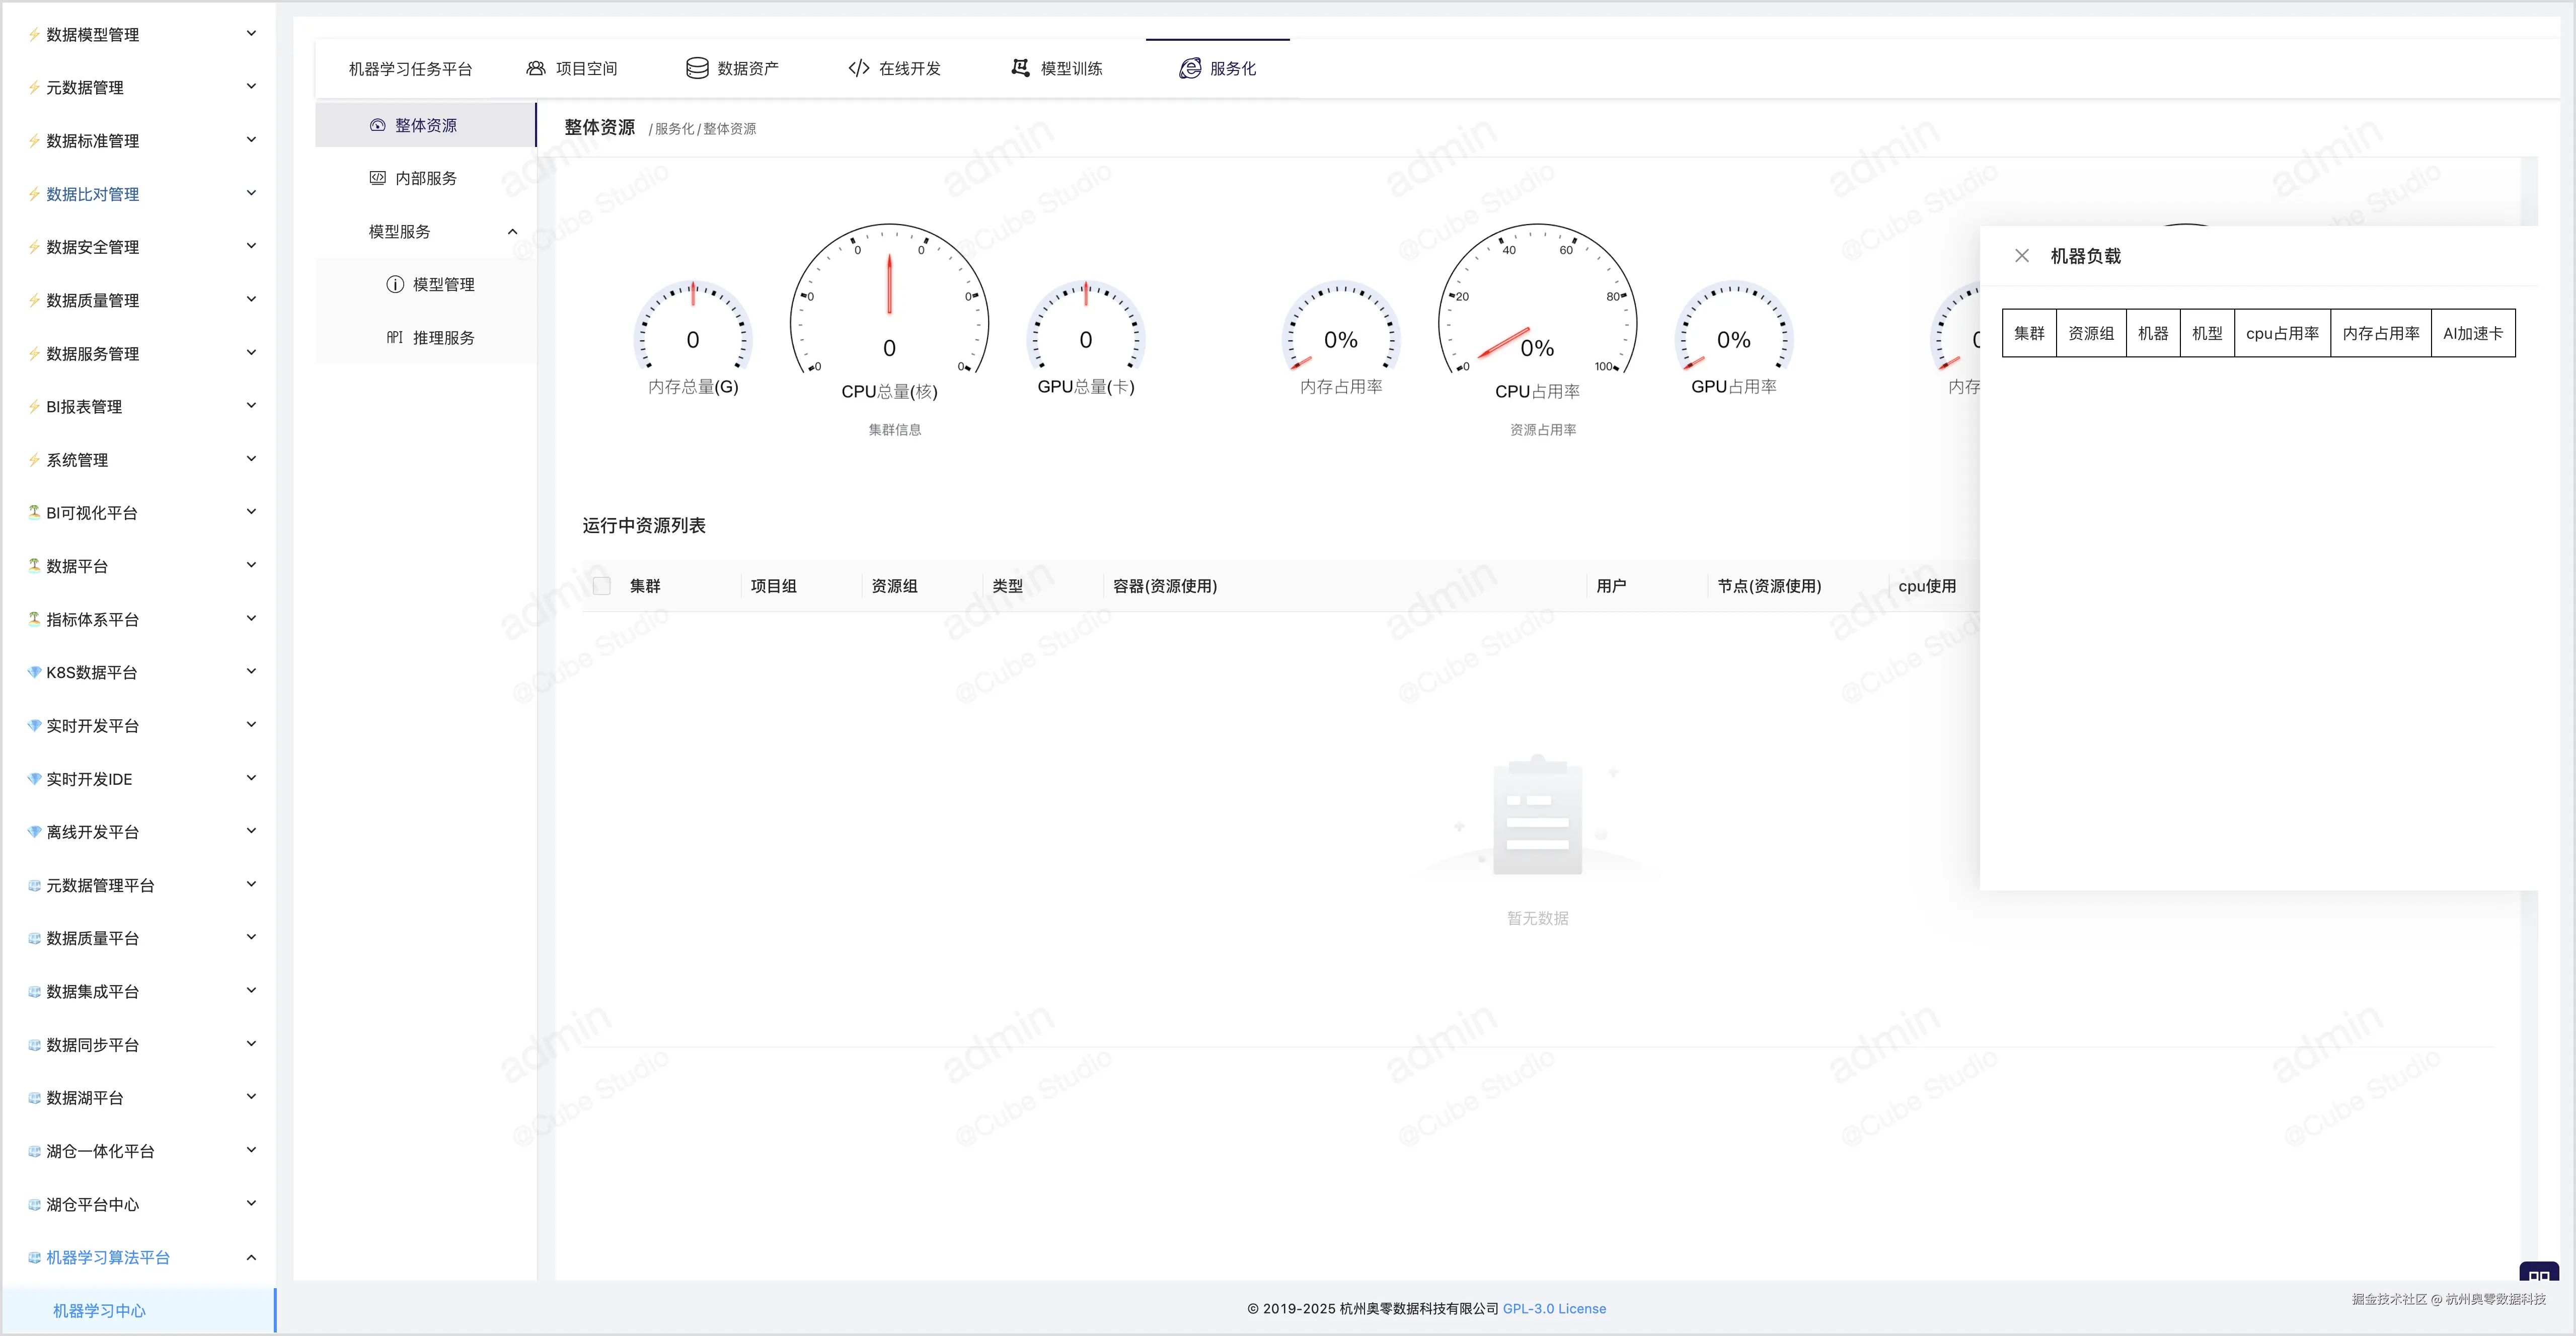Close the 机器负载 panel

pos(2021,256)
